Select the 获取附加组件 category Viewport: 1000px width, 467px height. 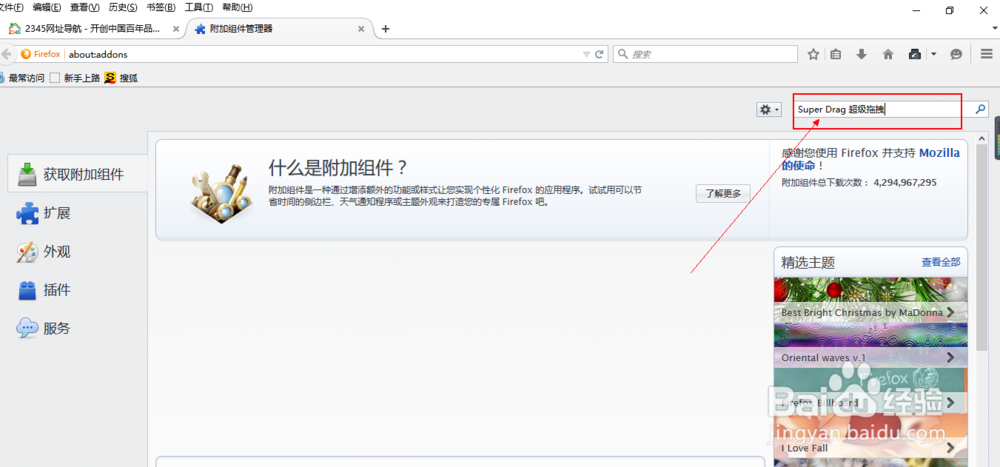coord(77,174)
